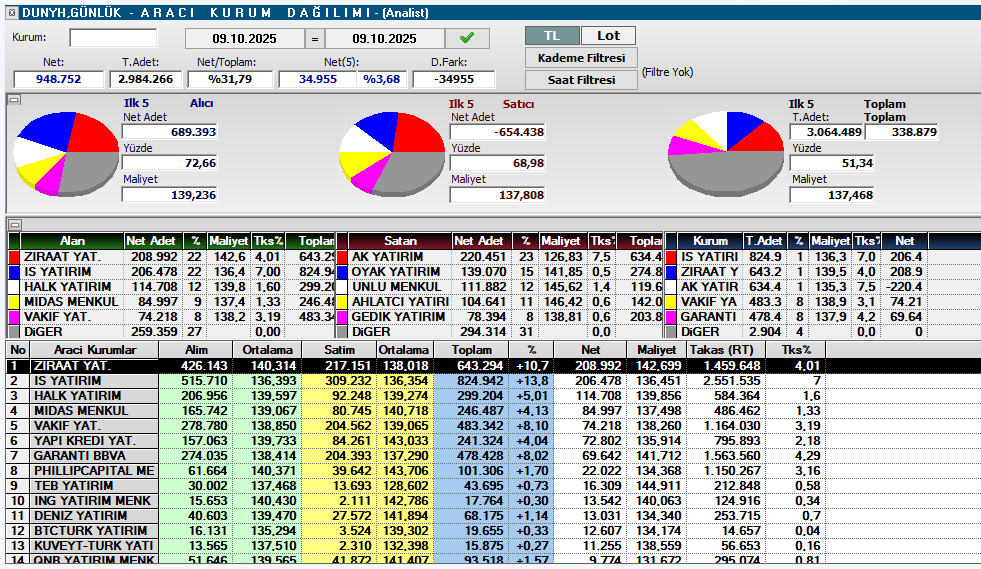Click the blue swatch beside IS YATIRIM in Alan
Viewport: 981px width, 569px height.
point(14,272)
